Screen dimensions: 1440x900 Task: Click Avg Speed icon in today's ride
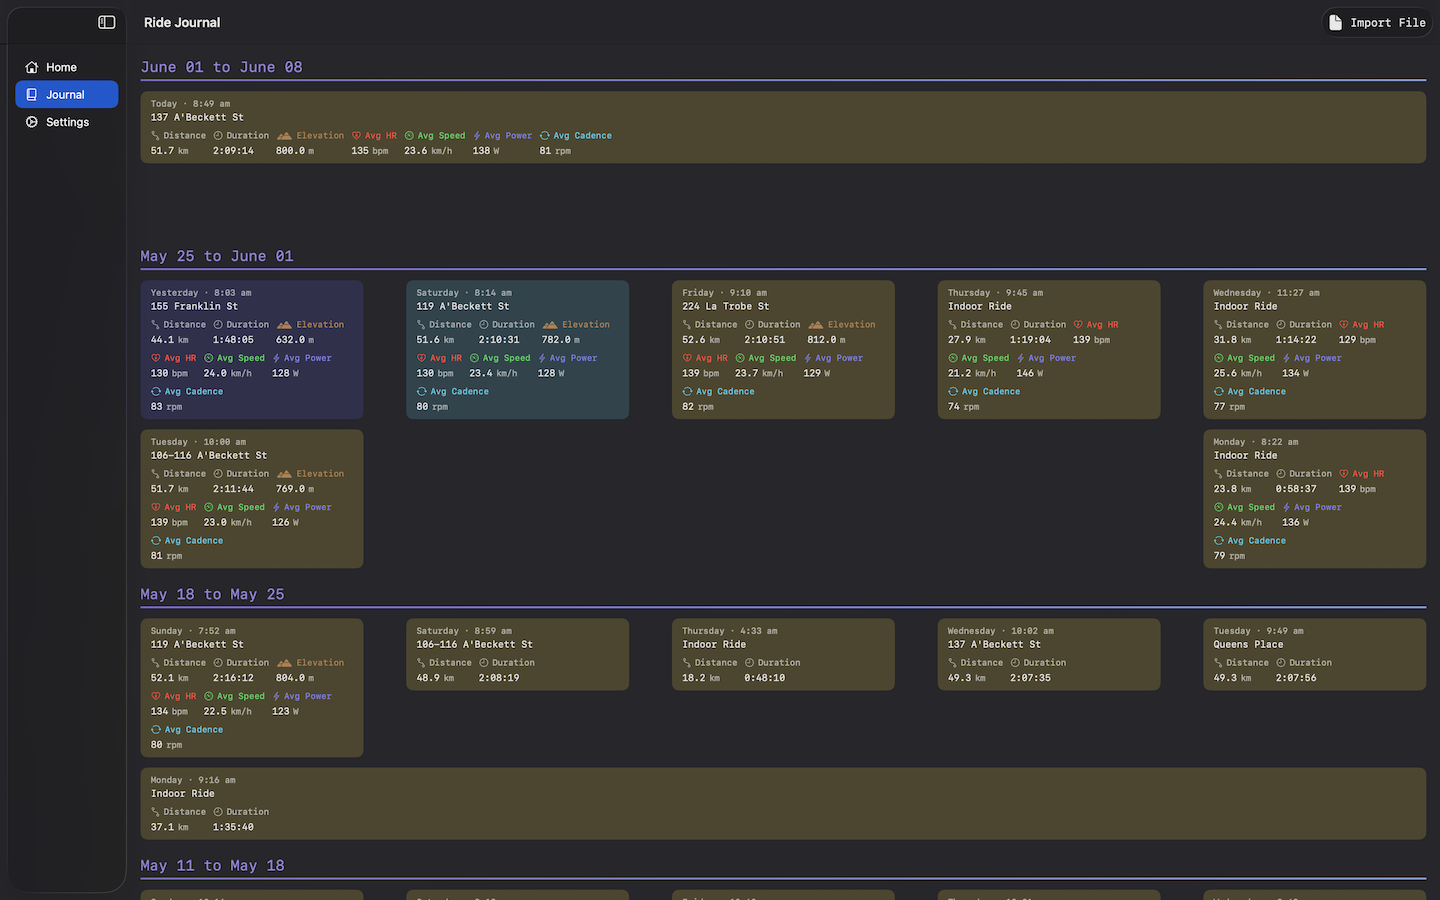[409, 135]
